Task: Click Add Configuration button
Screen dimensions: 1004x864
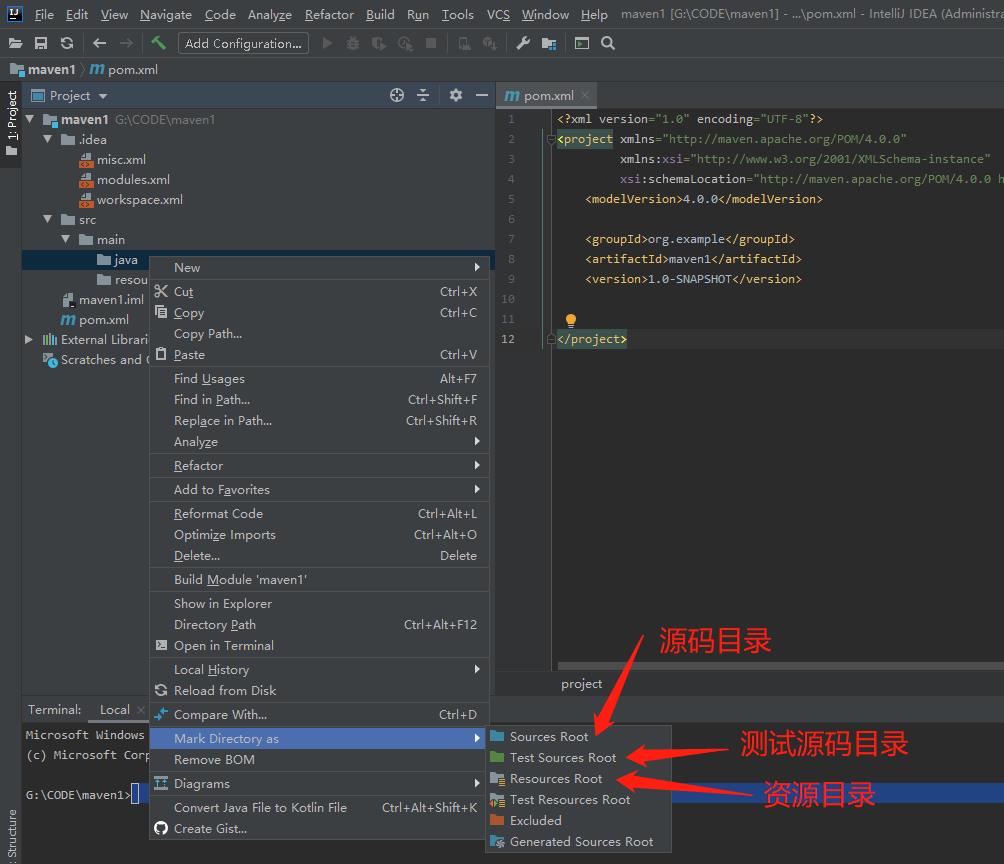Action: pos(243,43)
